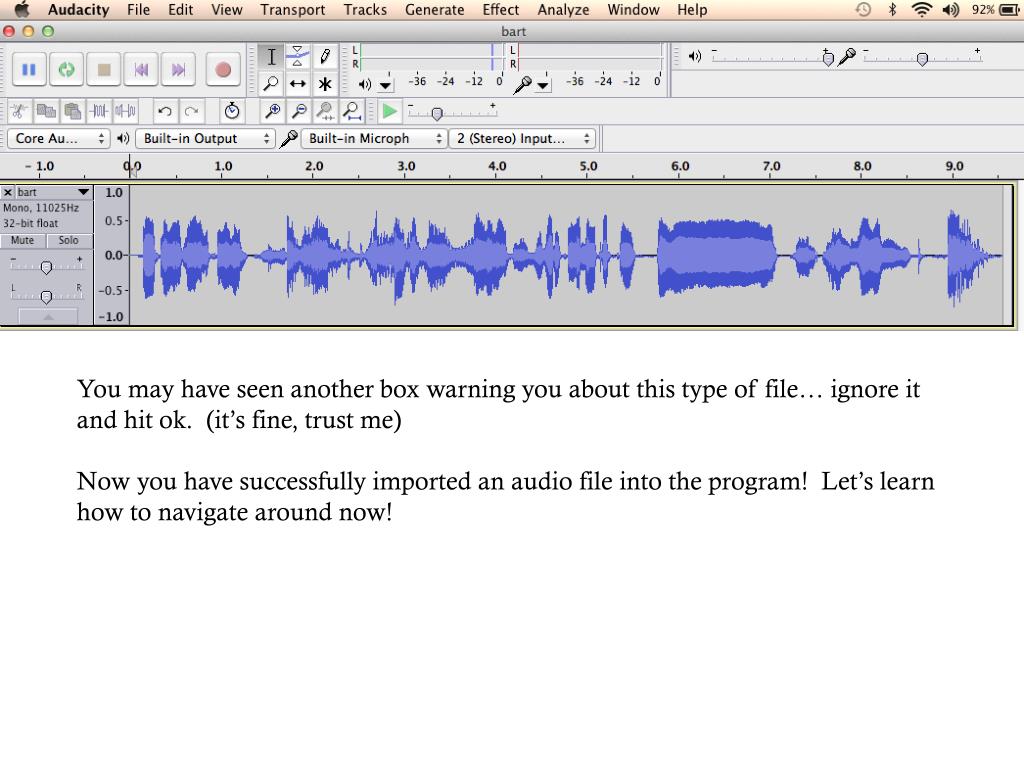Viewport: 1024px width, 768px height.
Task: Select the Envelope tool
Action: (x=298, y=57)
